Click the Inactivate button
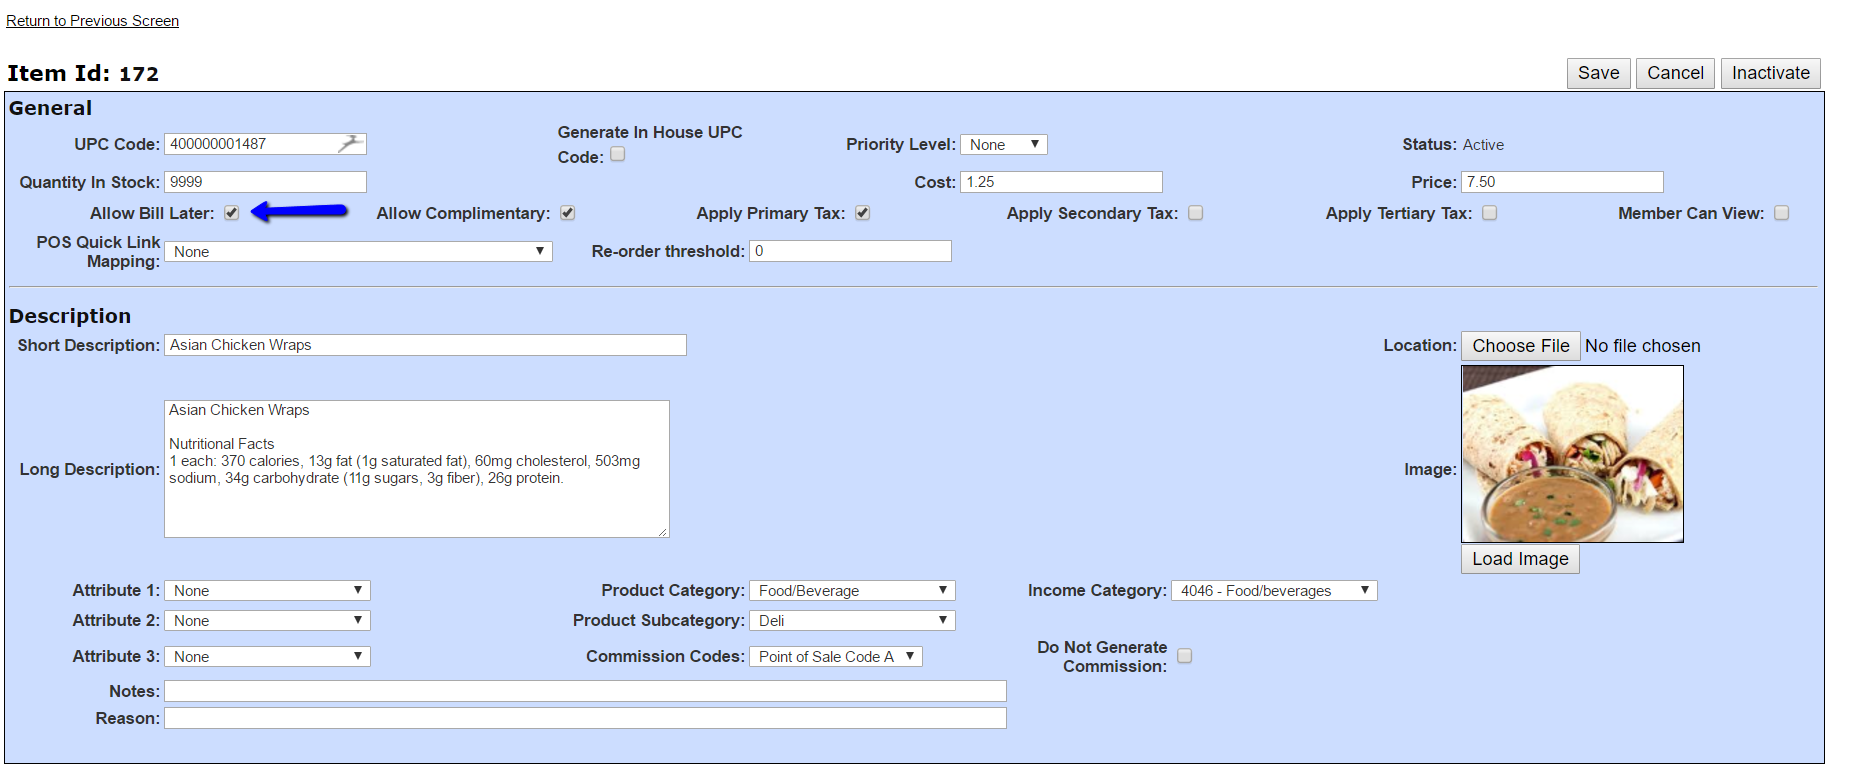The height and width of the screenshot is (776, 1849). click(1770, 73)
